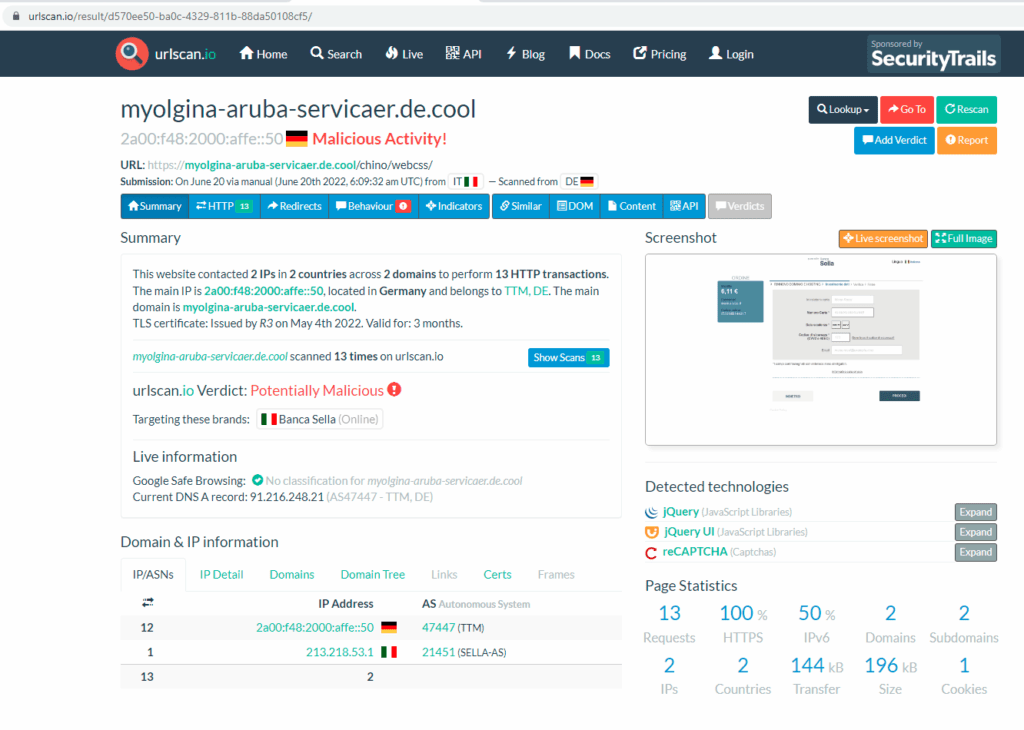Click the SecurityTrails sponsor banner
Viewport: 1024px width, 730px height.
point(933,54)
